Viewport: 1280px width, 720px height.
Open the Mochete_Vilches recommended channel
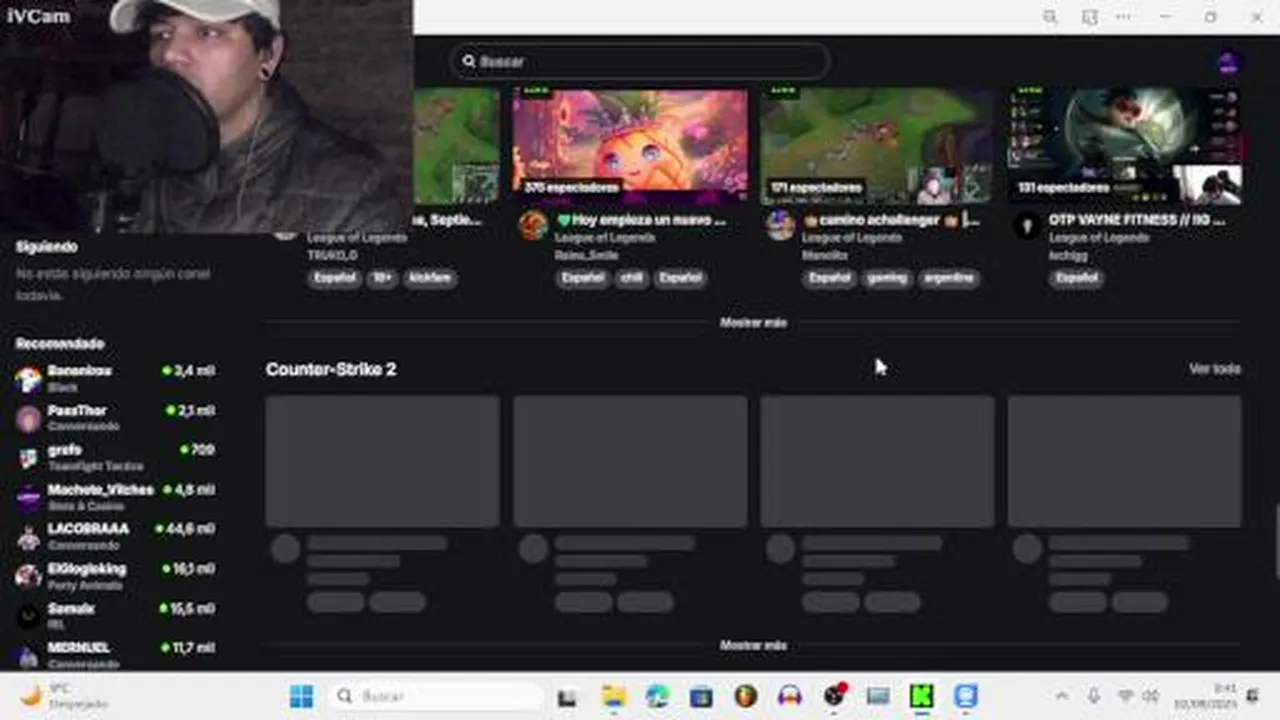tap(115, 497)
